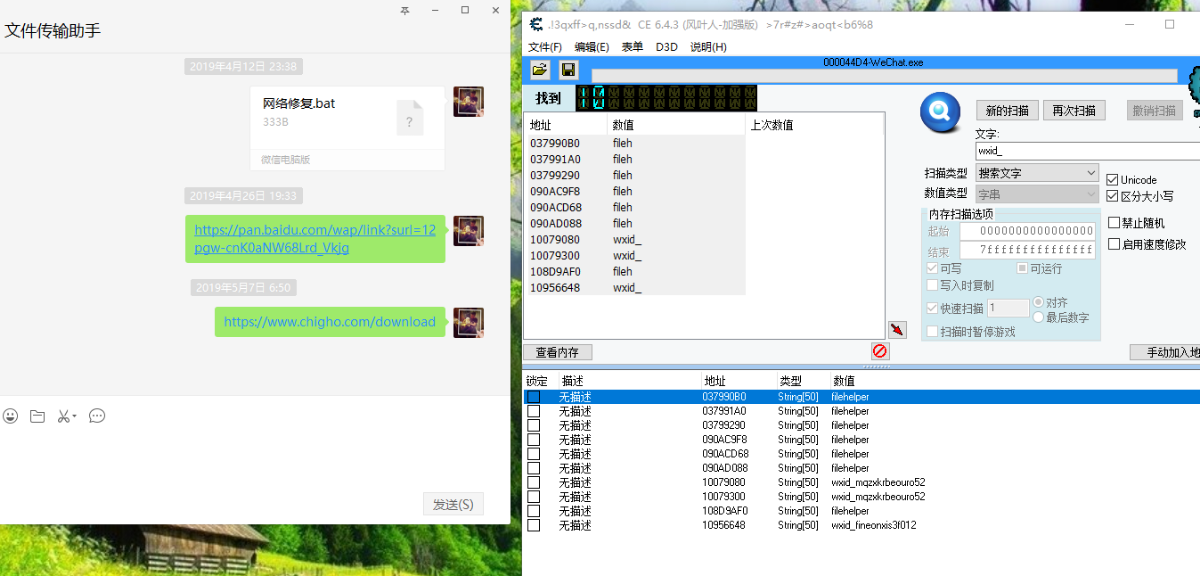Click the WeChat screenshot scissors icon

63,416
